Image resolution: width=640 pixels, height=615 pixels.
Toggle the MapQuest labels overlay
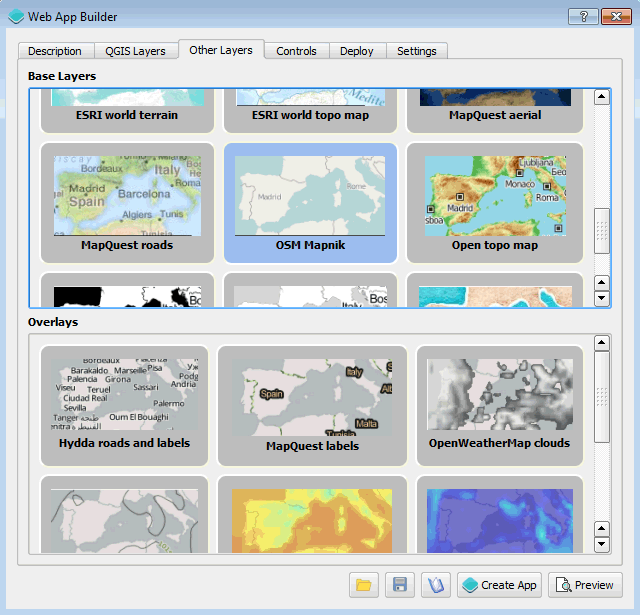pyautogui.click(x=312, y=405)
